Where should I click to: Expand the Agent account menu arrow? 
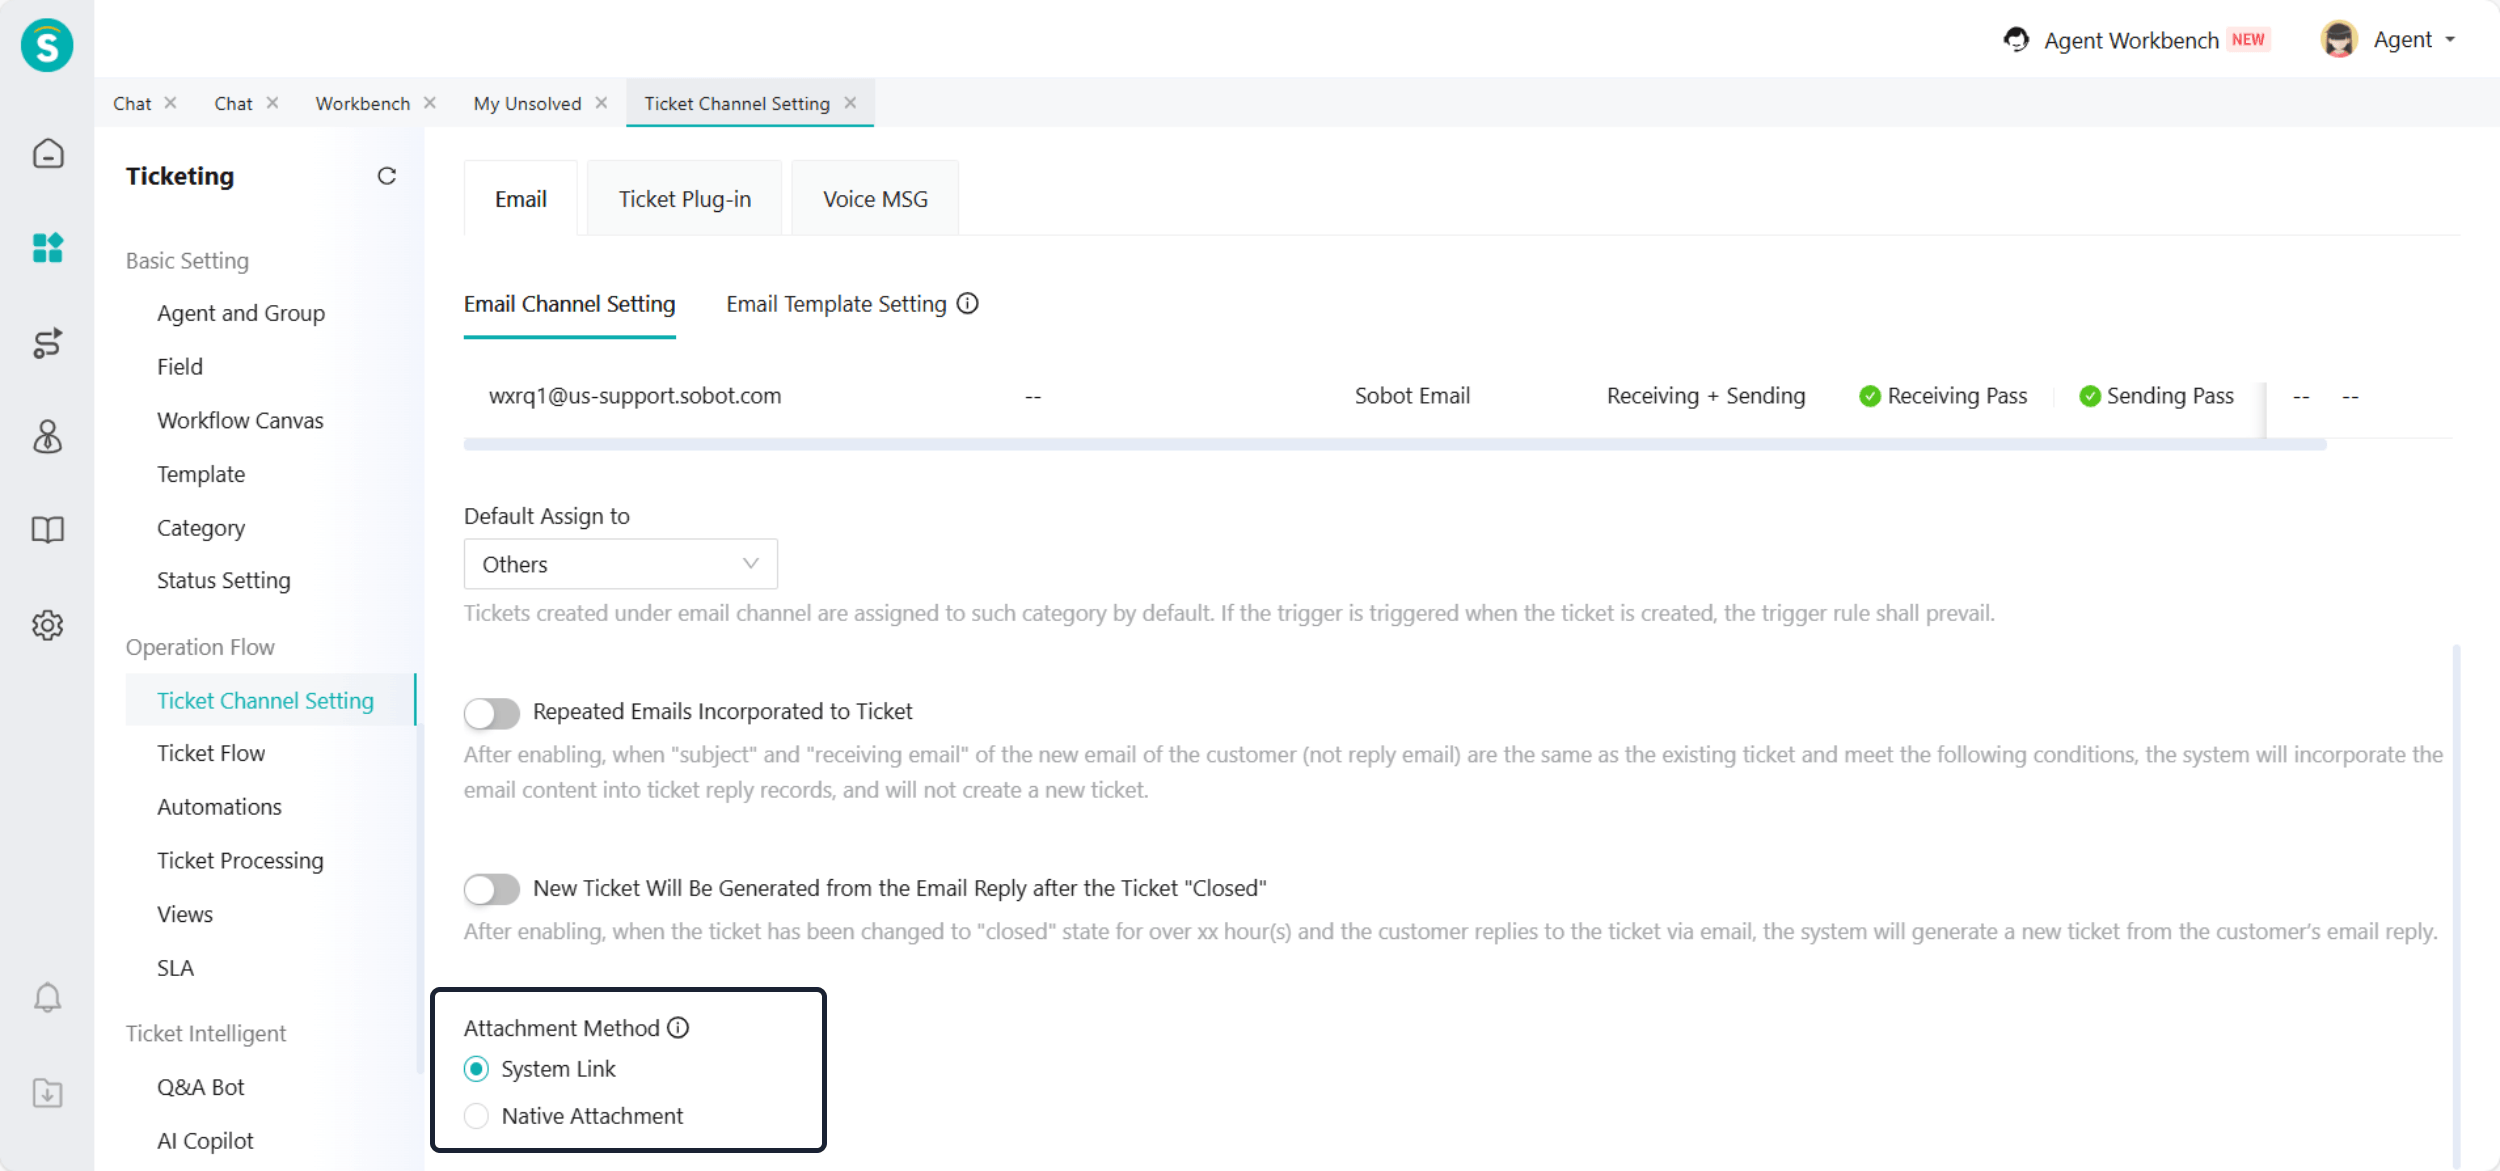[2450, 40]
